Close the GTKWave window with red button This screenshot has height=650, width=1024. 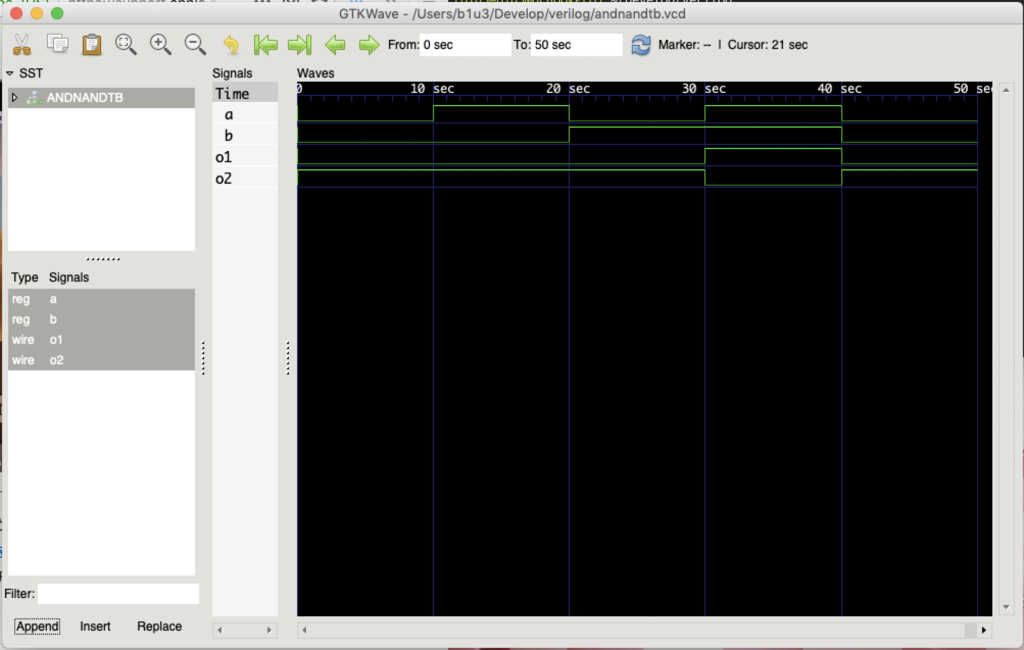click(17, 14)
